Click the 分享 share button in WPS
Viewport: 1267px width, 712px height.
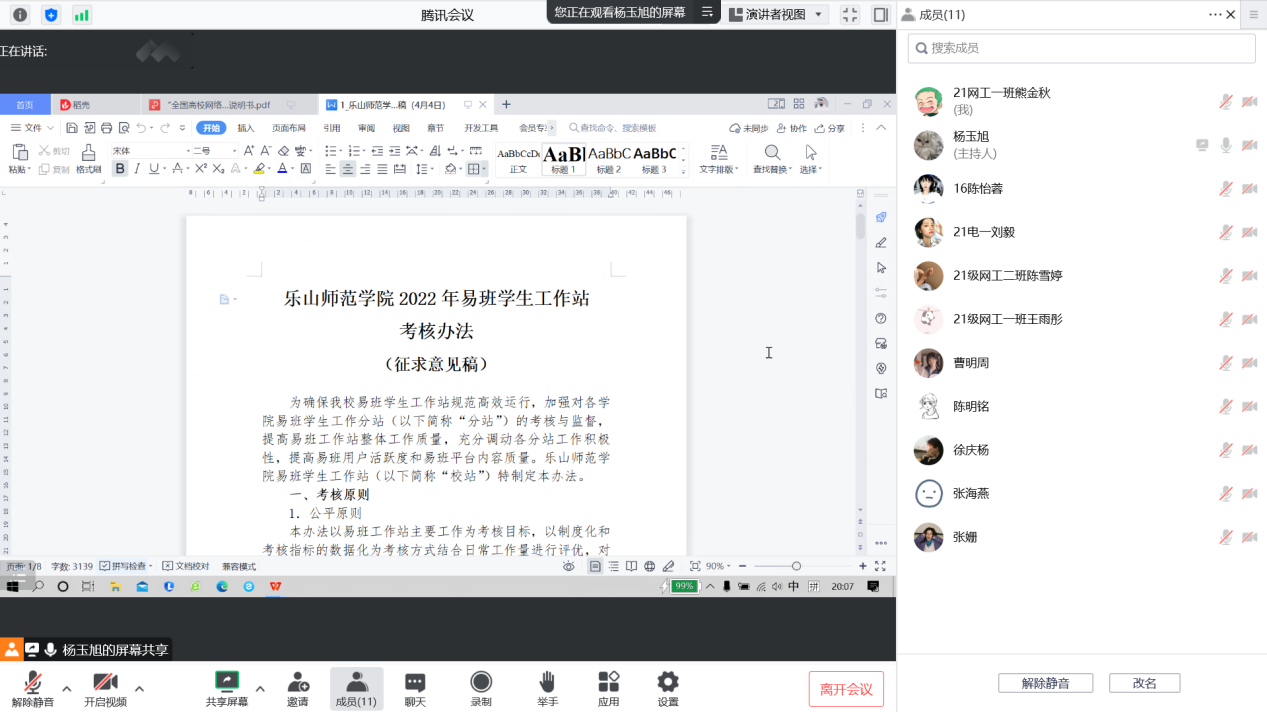(x=830, y=128)
